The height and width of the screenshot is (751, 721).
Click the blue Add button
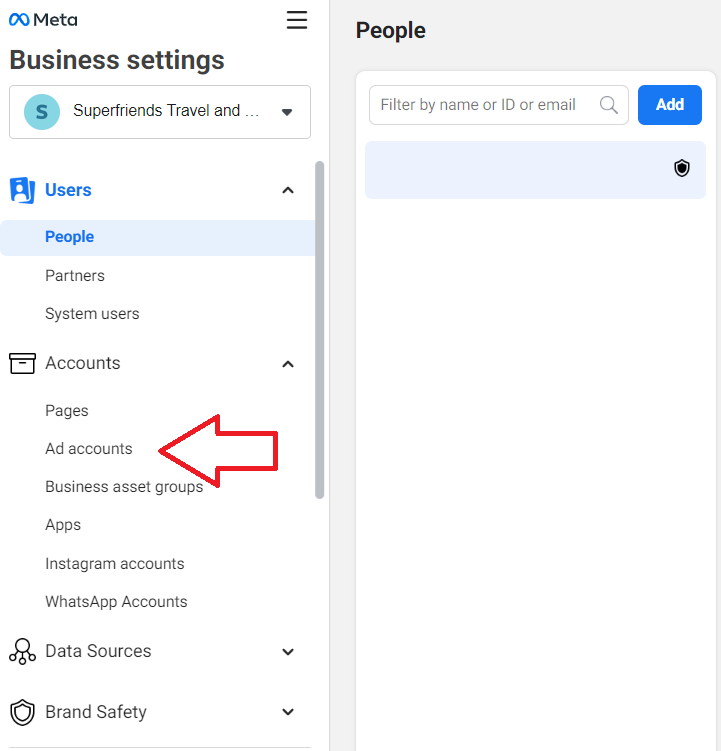670,105
